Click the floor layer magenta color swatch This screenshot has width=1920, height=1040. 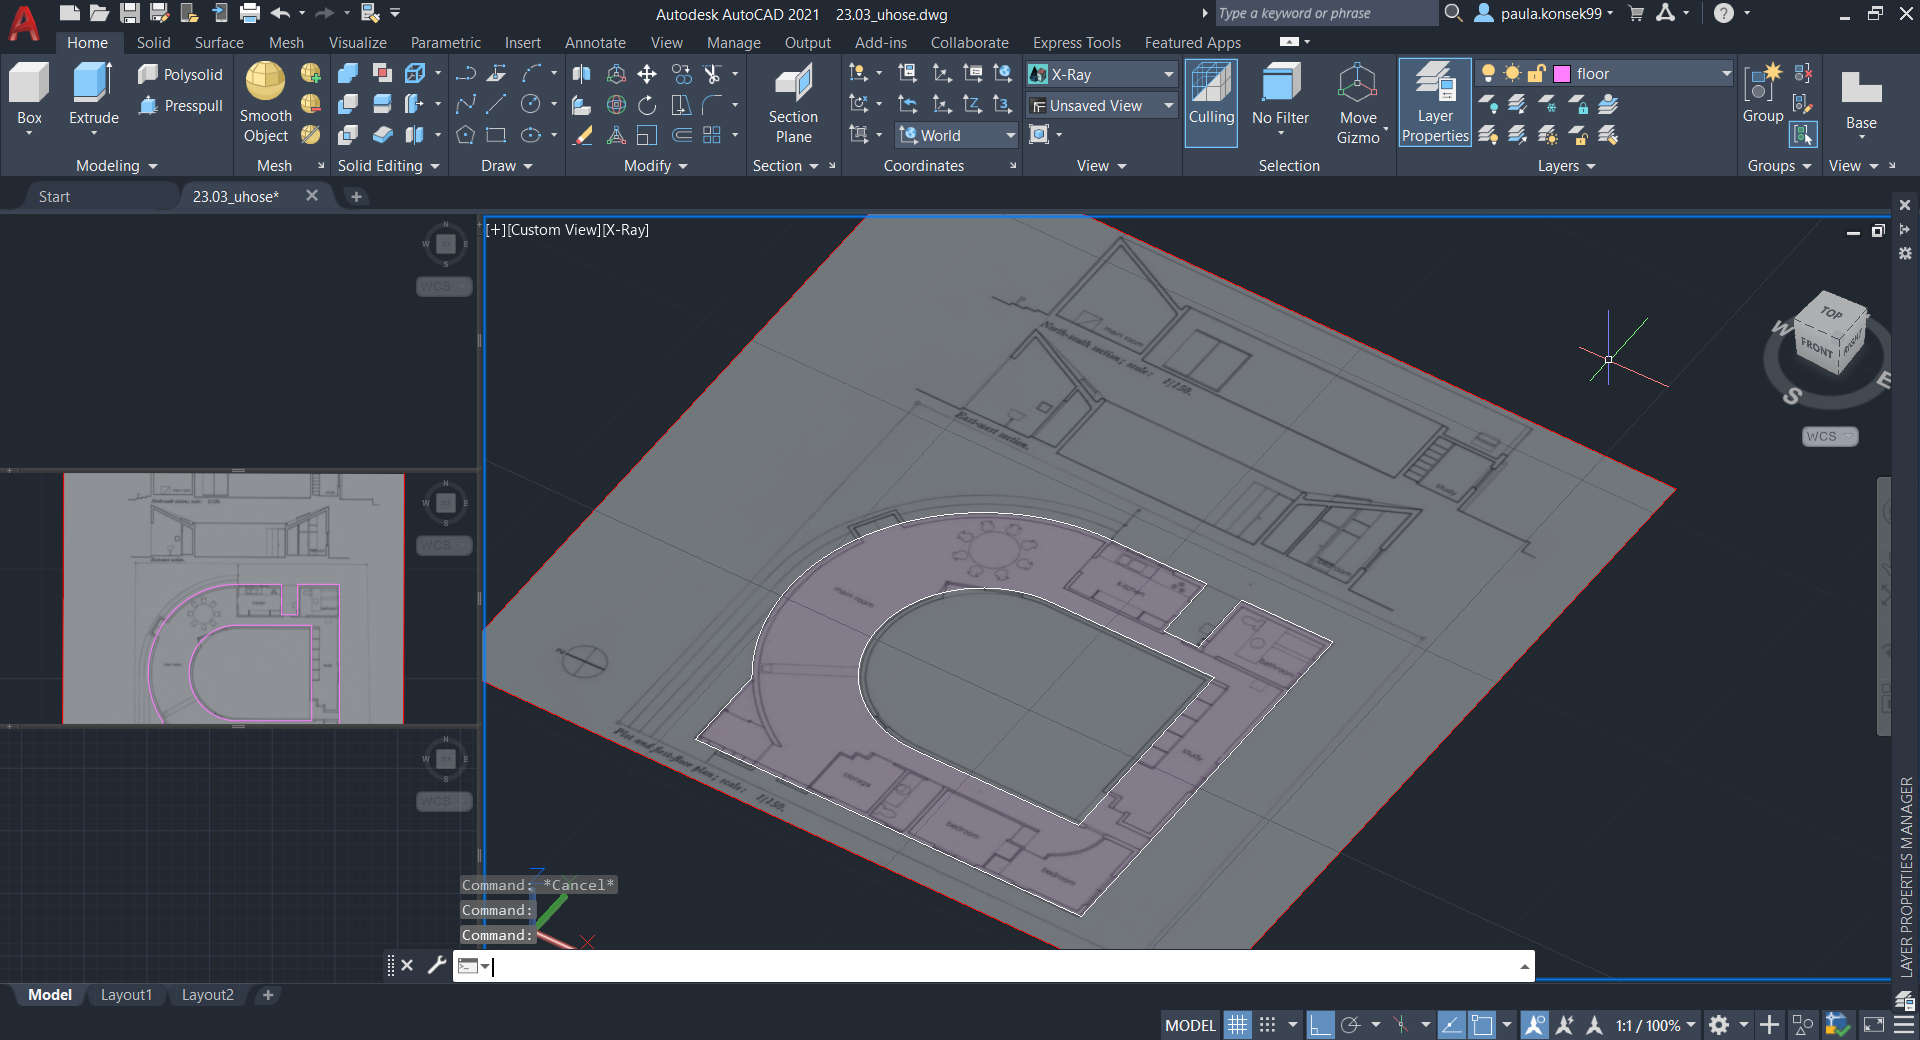[x=1561, y=73]
